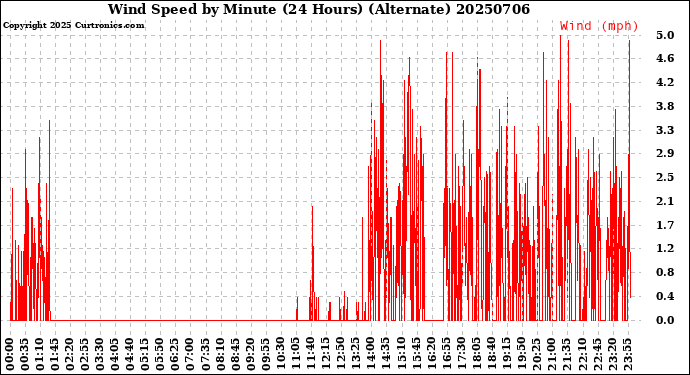Click the 18:05 time label
Viewport: 690px width, 375px height.
pyautogui.click(x=477, y=355)
